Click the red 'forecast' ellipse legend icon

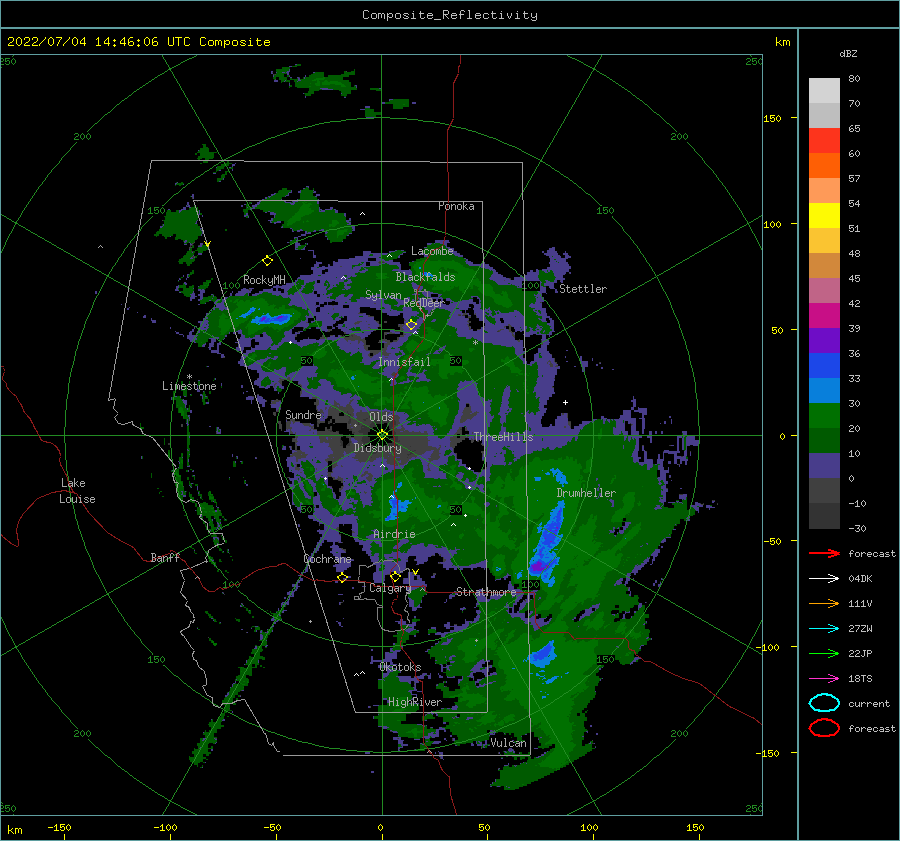click(x=824, y=728)
